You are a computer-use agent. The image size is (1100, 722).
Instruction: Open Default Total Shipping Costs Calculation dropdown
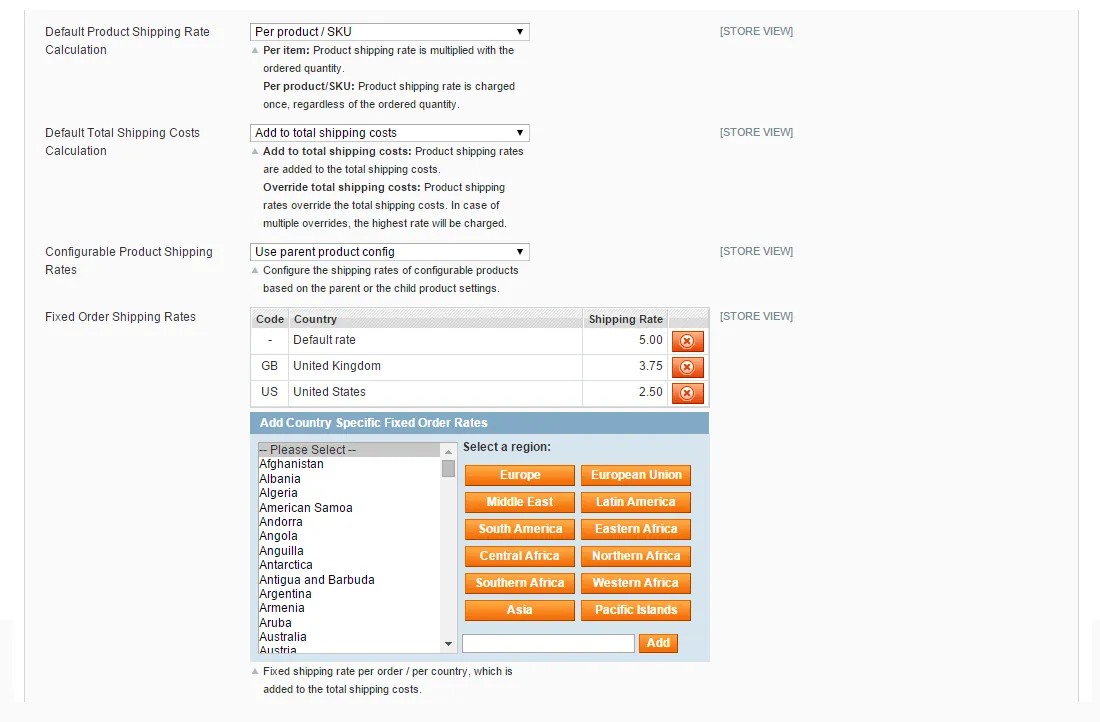[x=389, y=133]
